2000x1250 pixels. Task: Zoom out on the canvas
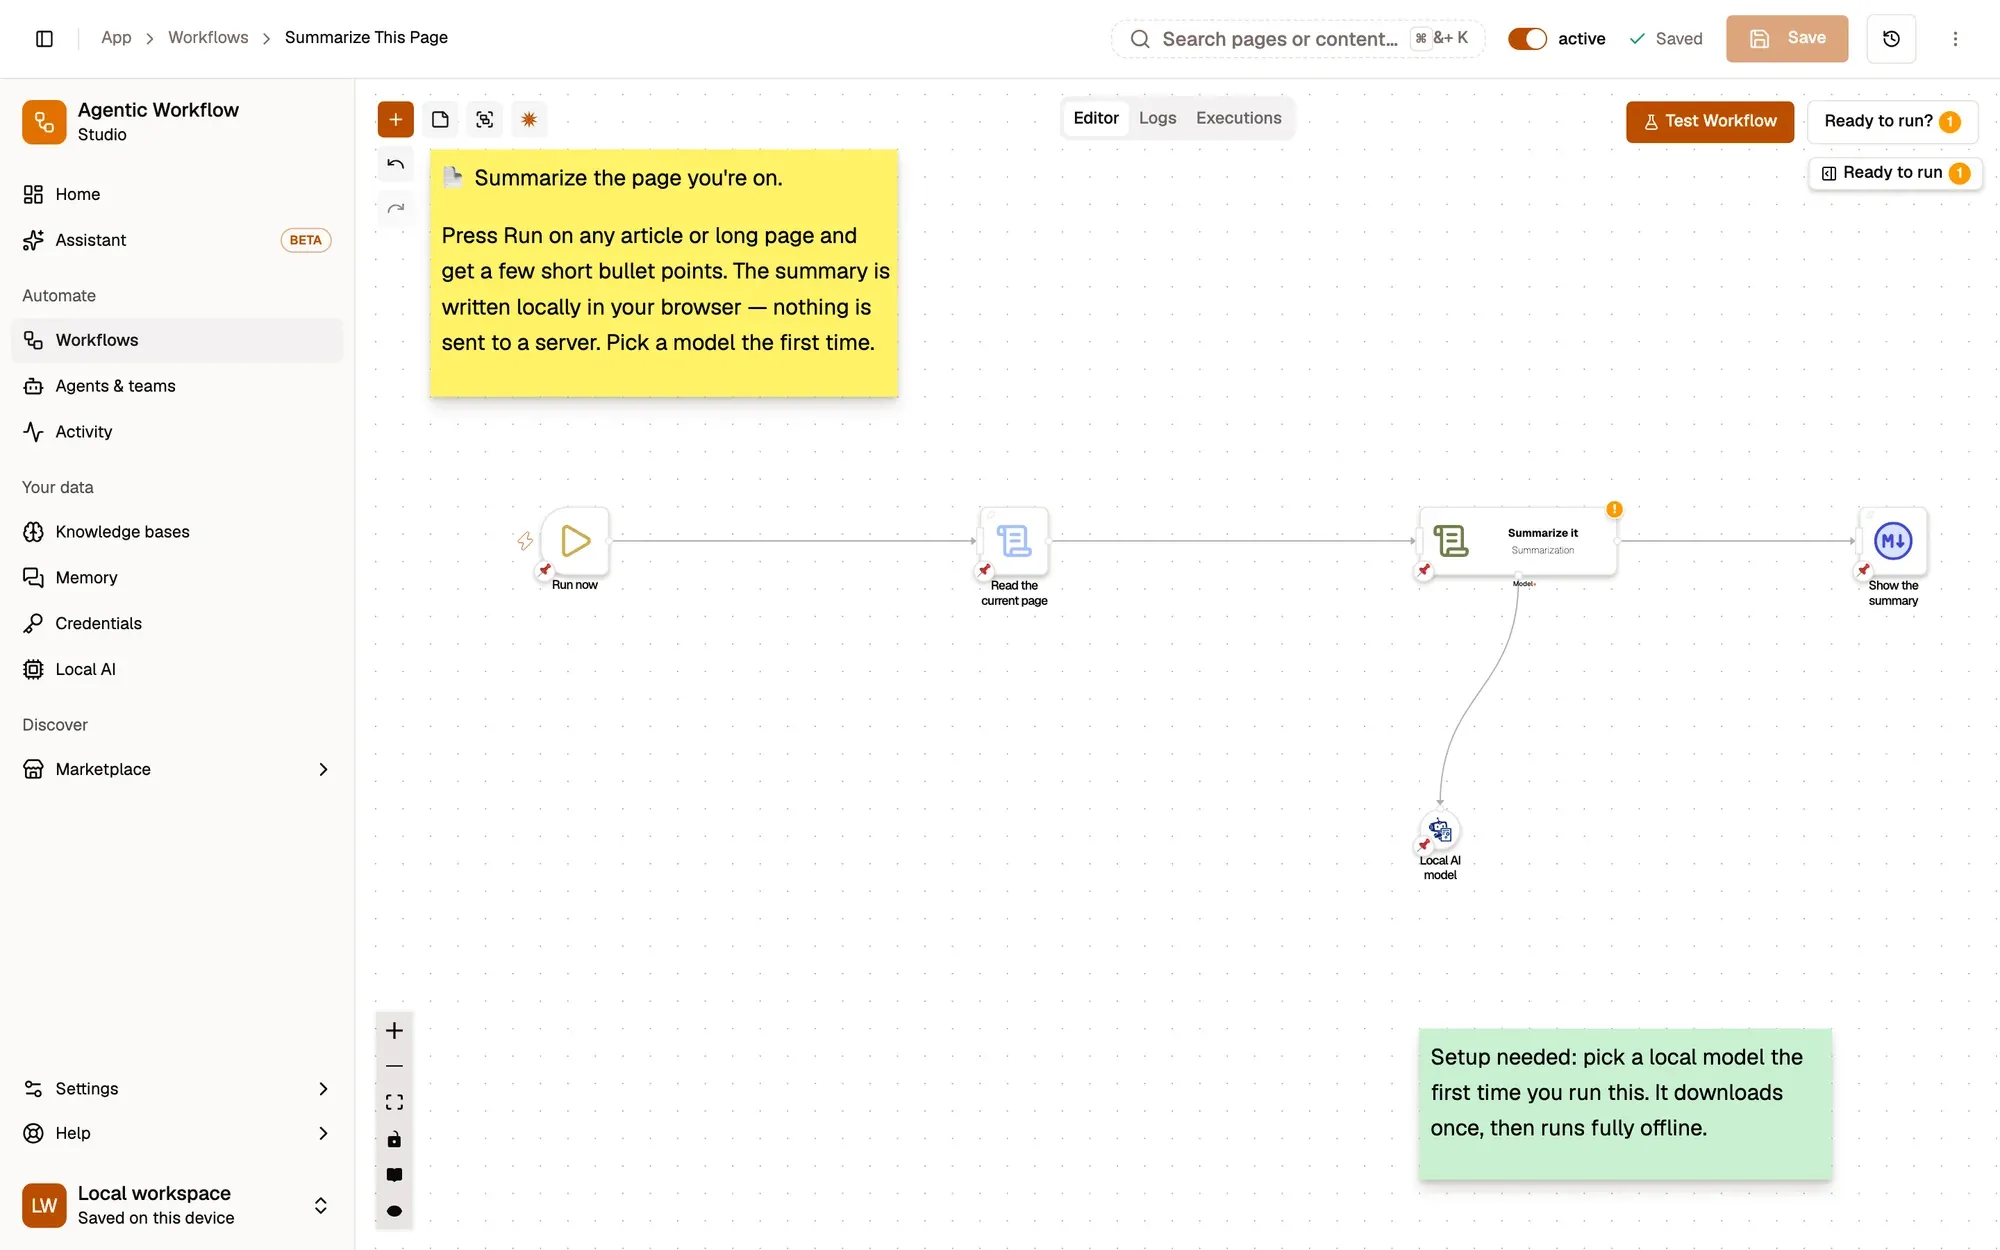pos(394,1066)
